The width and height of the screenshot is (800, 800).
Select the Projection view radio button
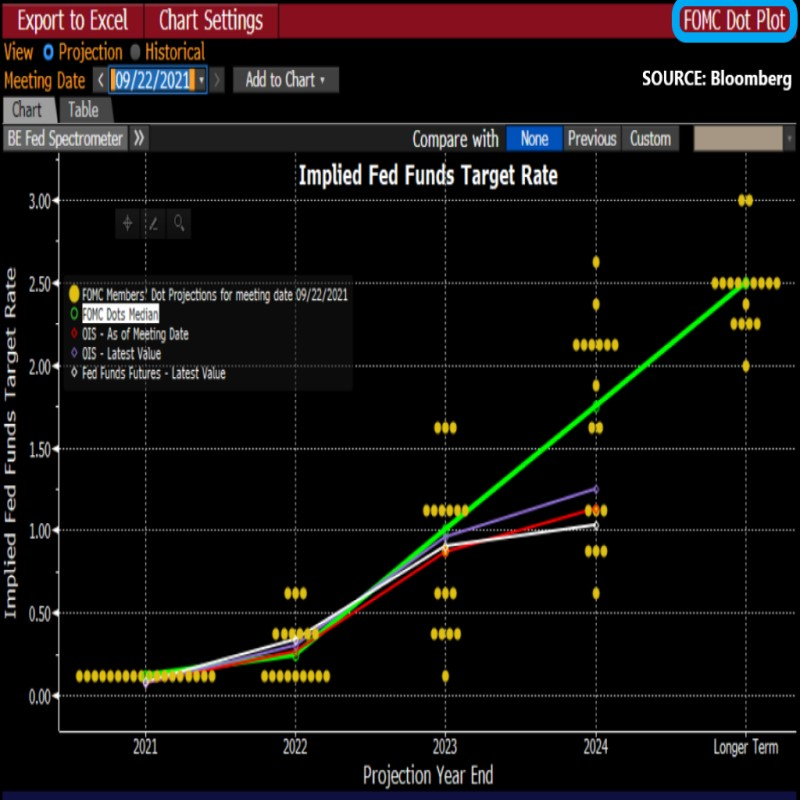pos(48,52)
